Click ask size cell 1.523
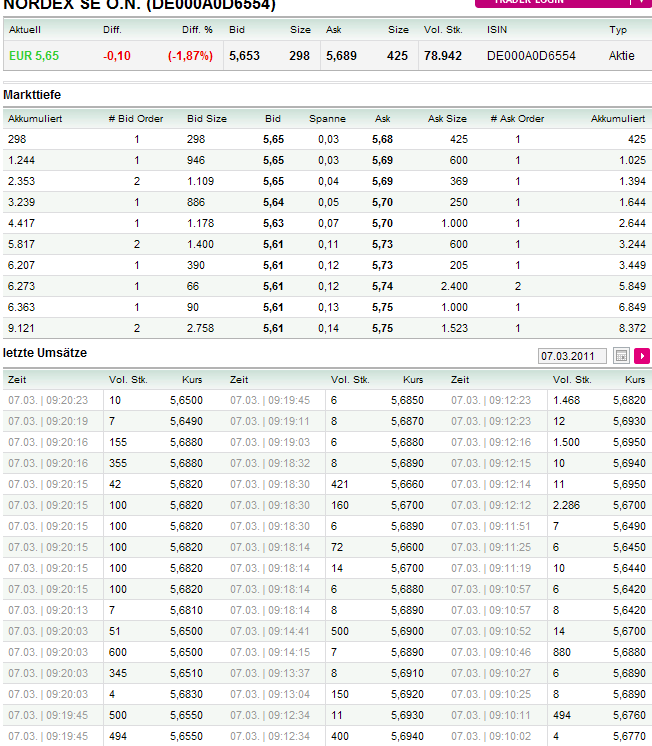Screen dimensions: 652x746 coord(454,328)
